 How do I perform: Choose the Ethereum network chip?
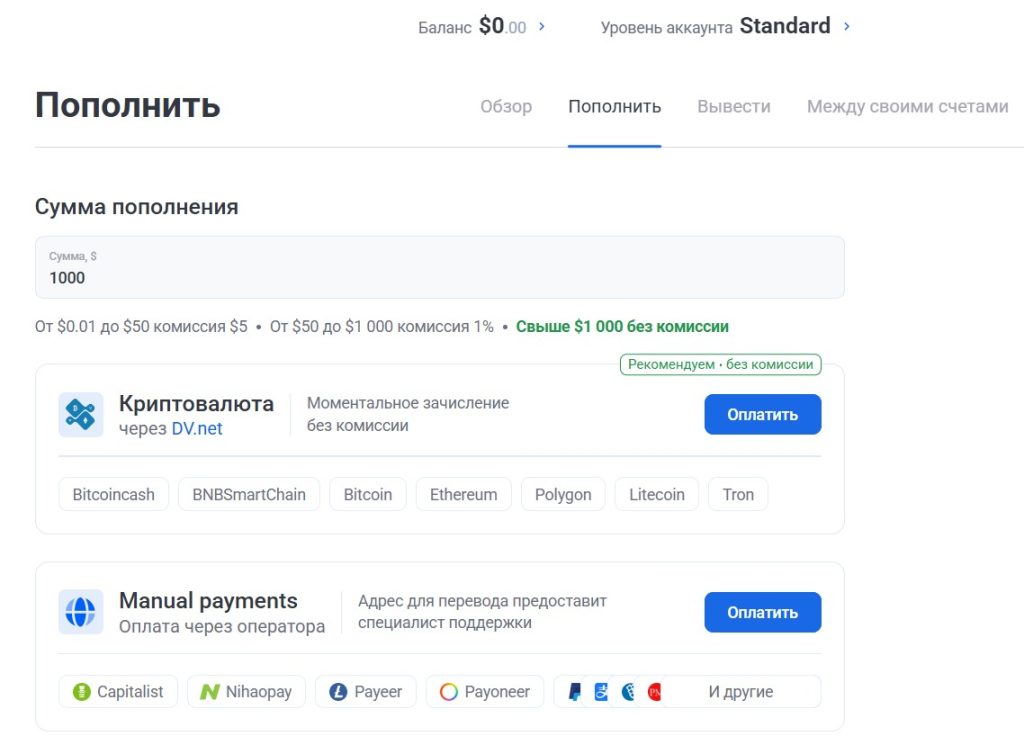point(463,493)
